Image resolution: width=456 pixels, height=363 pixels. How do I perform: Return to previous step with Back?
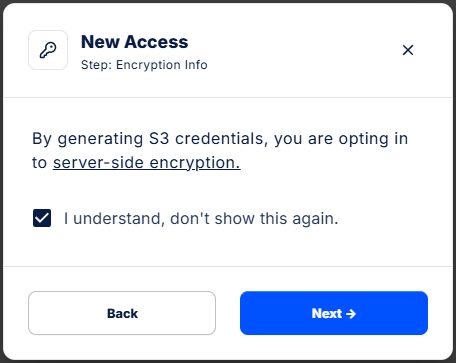tap(122, 313)
